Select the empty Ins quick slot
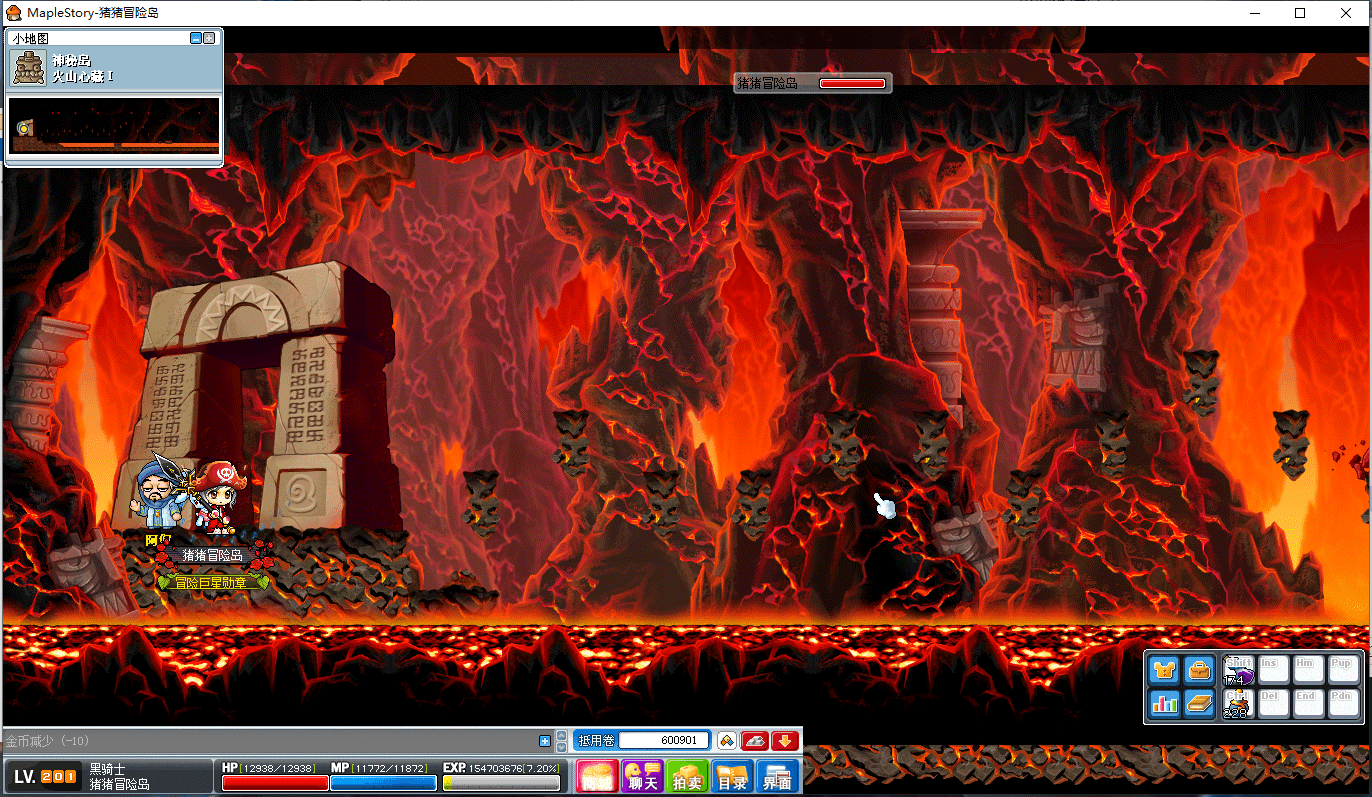This screenshot has width=1372, height=797. click(x=1273, y=670)
